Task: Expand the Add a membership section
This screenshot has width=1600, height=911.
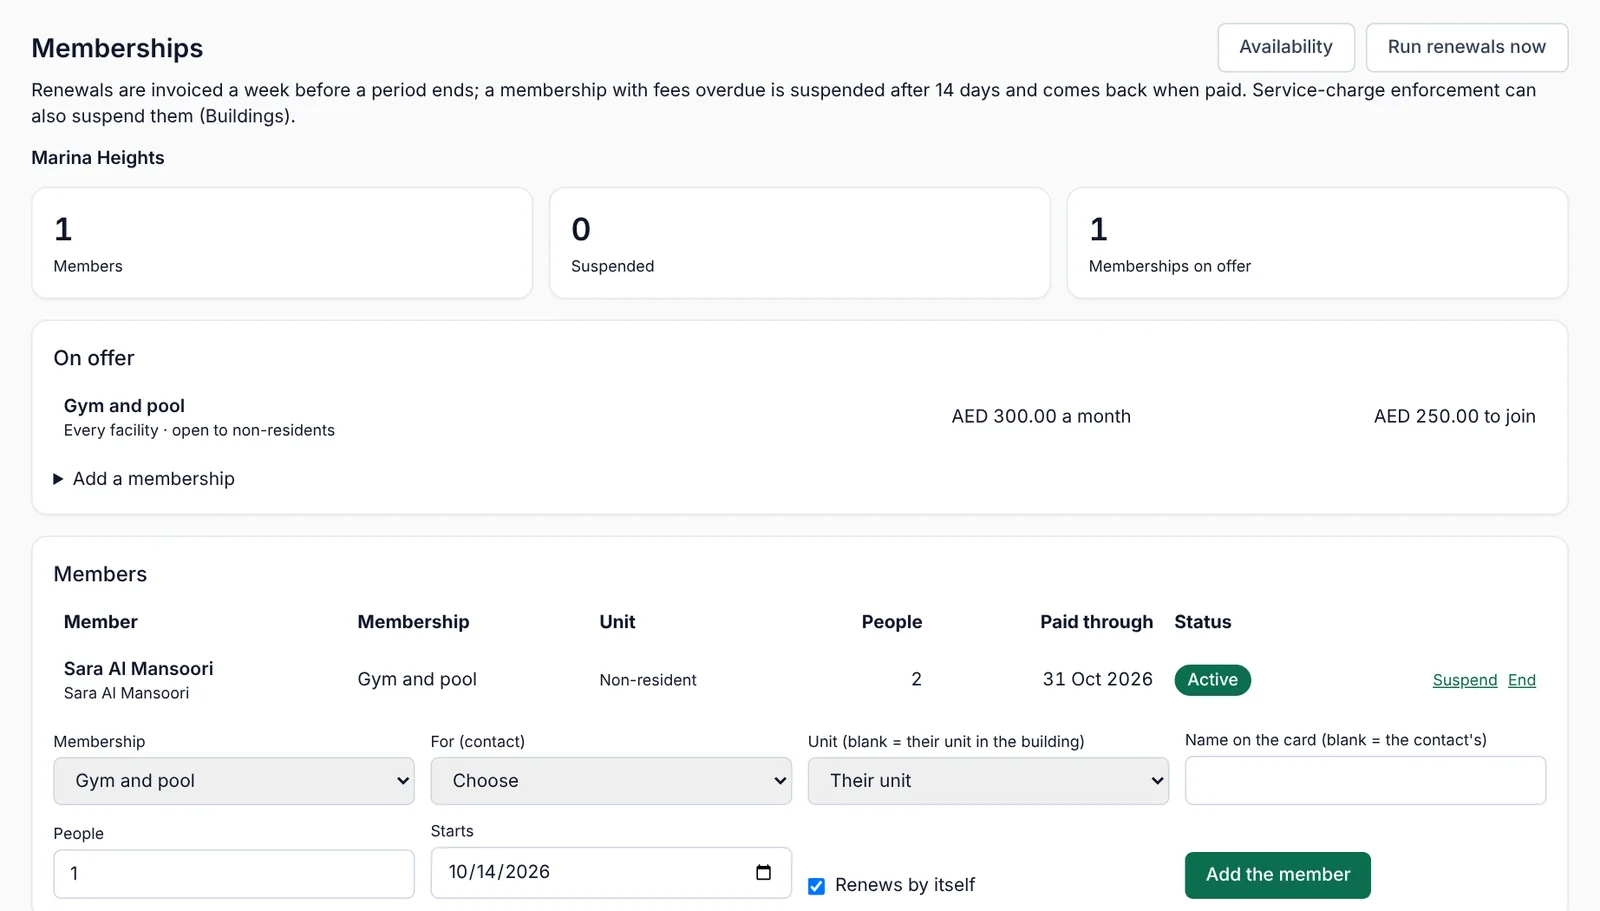Action: coord(144,479)
